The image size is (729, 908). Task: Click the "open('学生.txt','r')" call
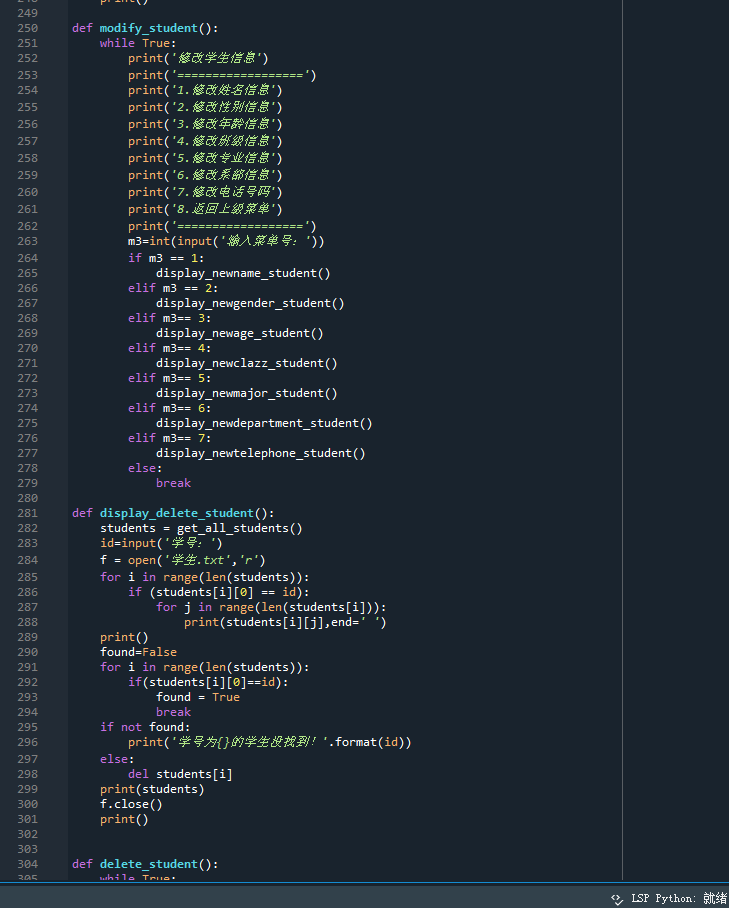[197, 561]
